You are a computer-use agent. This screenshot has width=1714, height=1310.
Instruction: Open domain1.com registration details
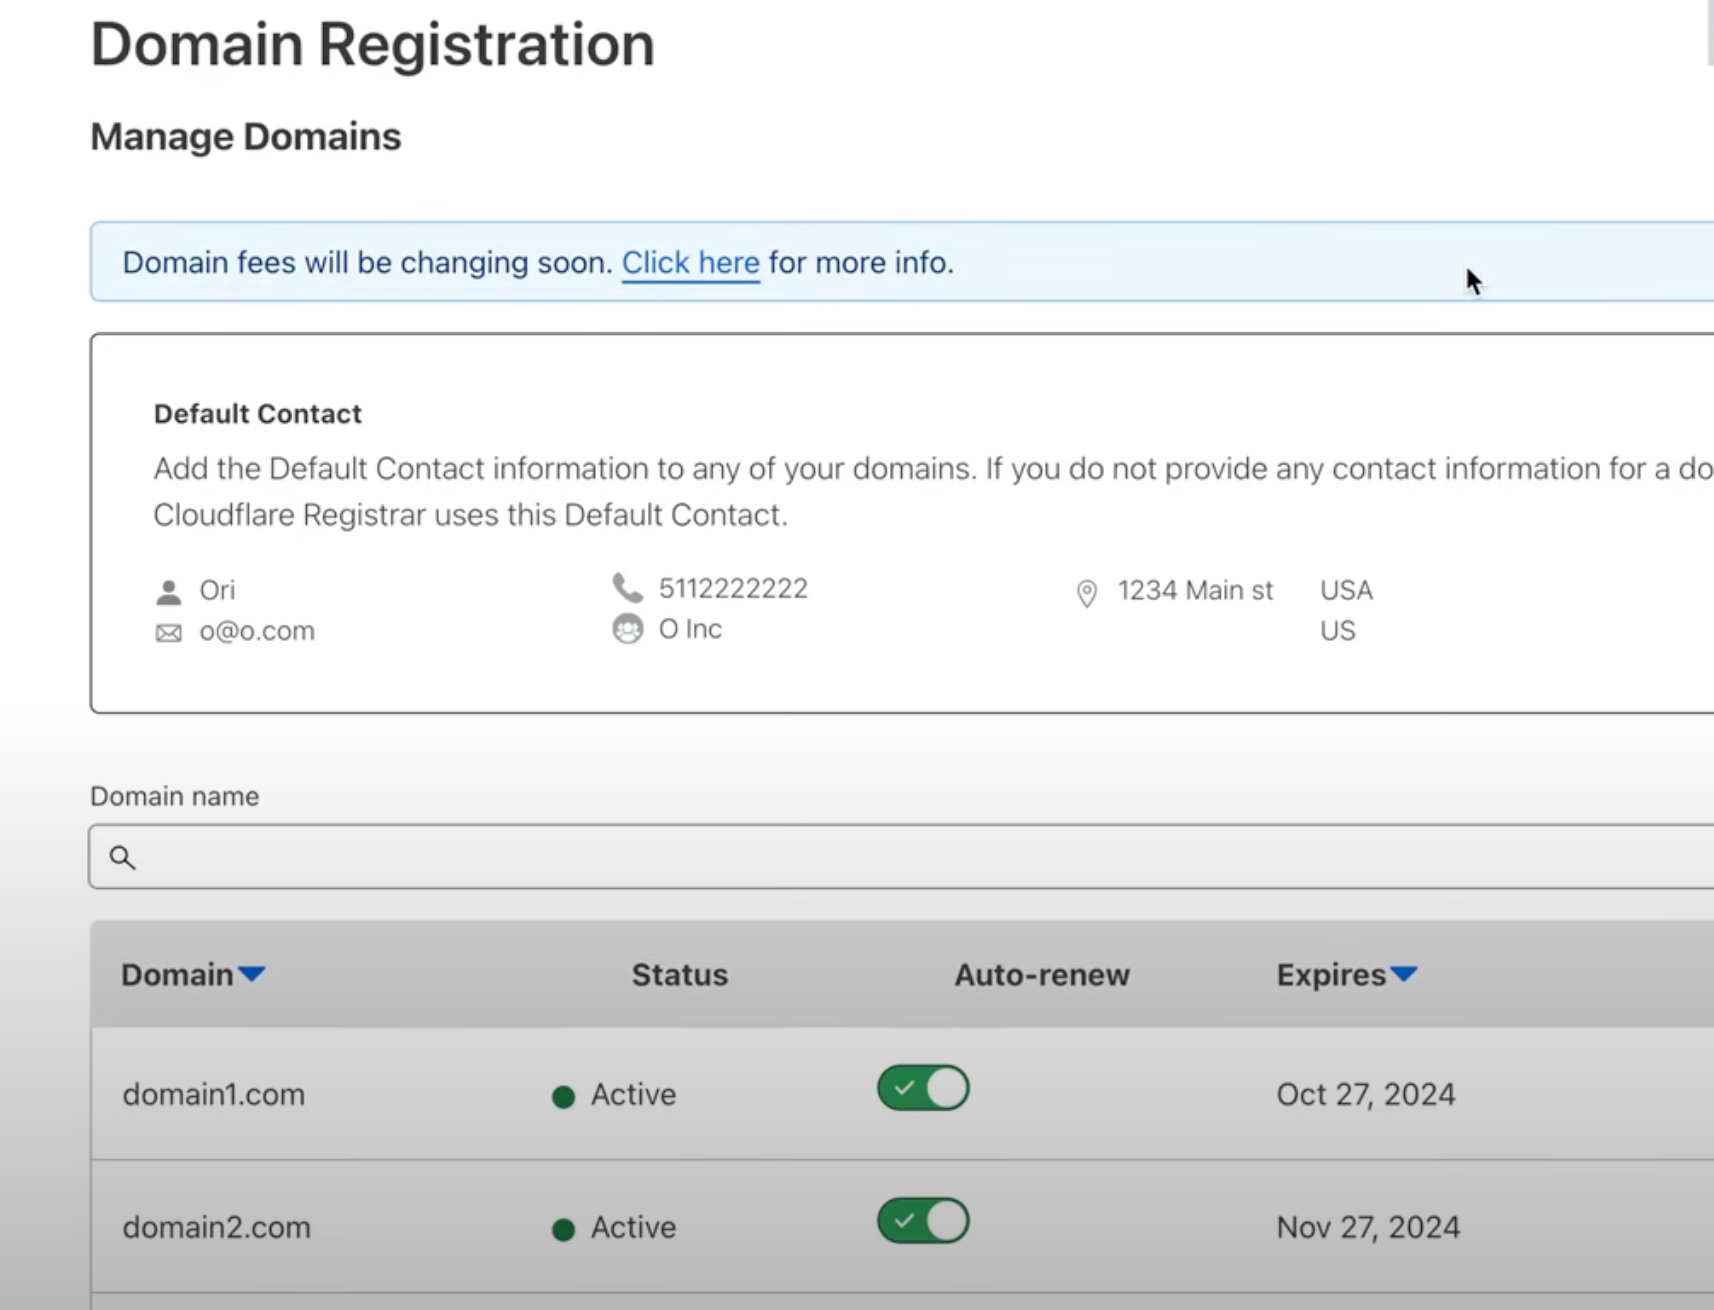213,1094
